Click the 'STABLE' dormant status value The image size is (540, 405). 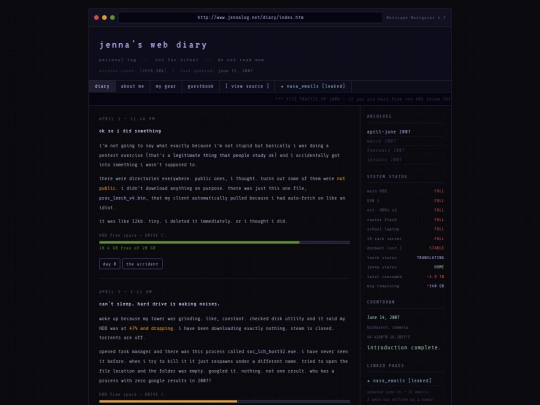pyautogui.click(x=437, y=248)
